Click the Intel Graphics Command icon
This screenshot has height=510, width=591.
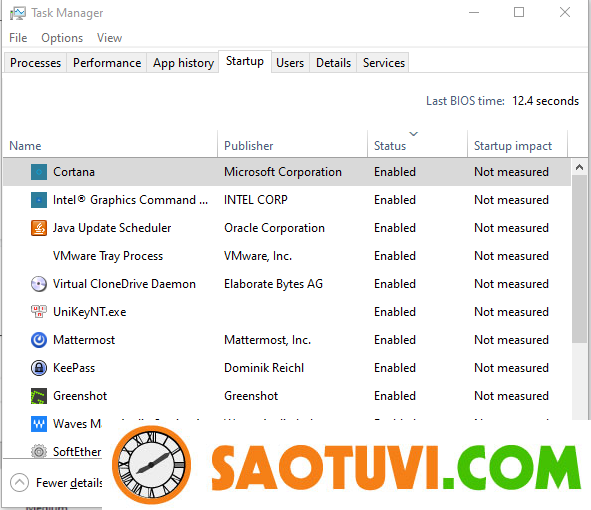pyautogui.click(x=39, y=200)
